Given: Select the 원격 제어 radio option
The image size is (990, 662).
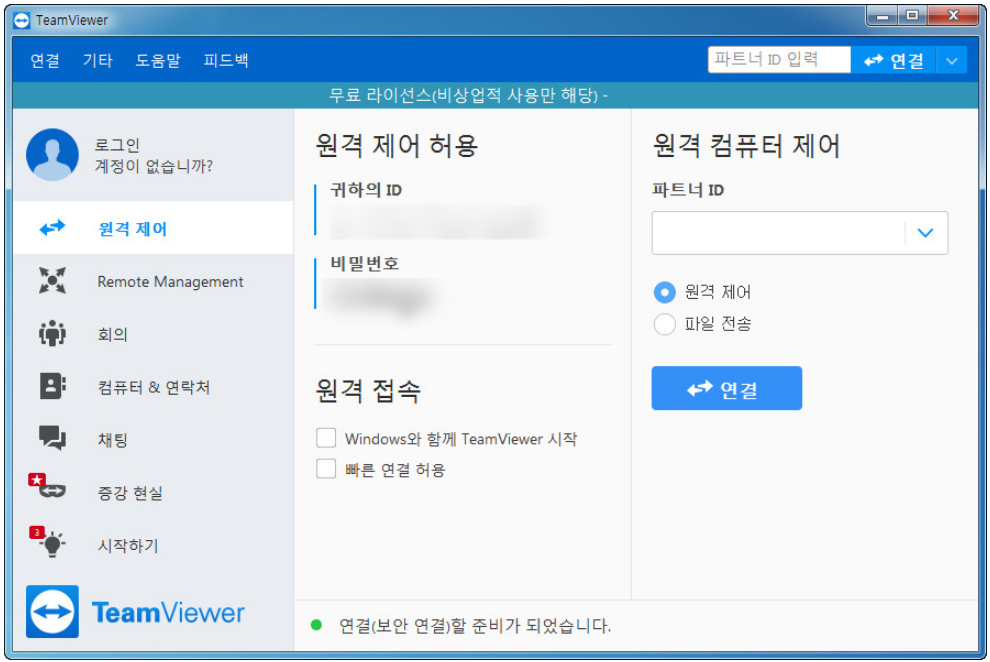Looking at the screenshot, I should click(664, 292).
